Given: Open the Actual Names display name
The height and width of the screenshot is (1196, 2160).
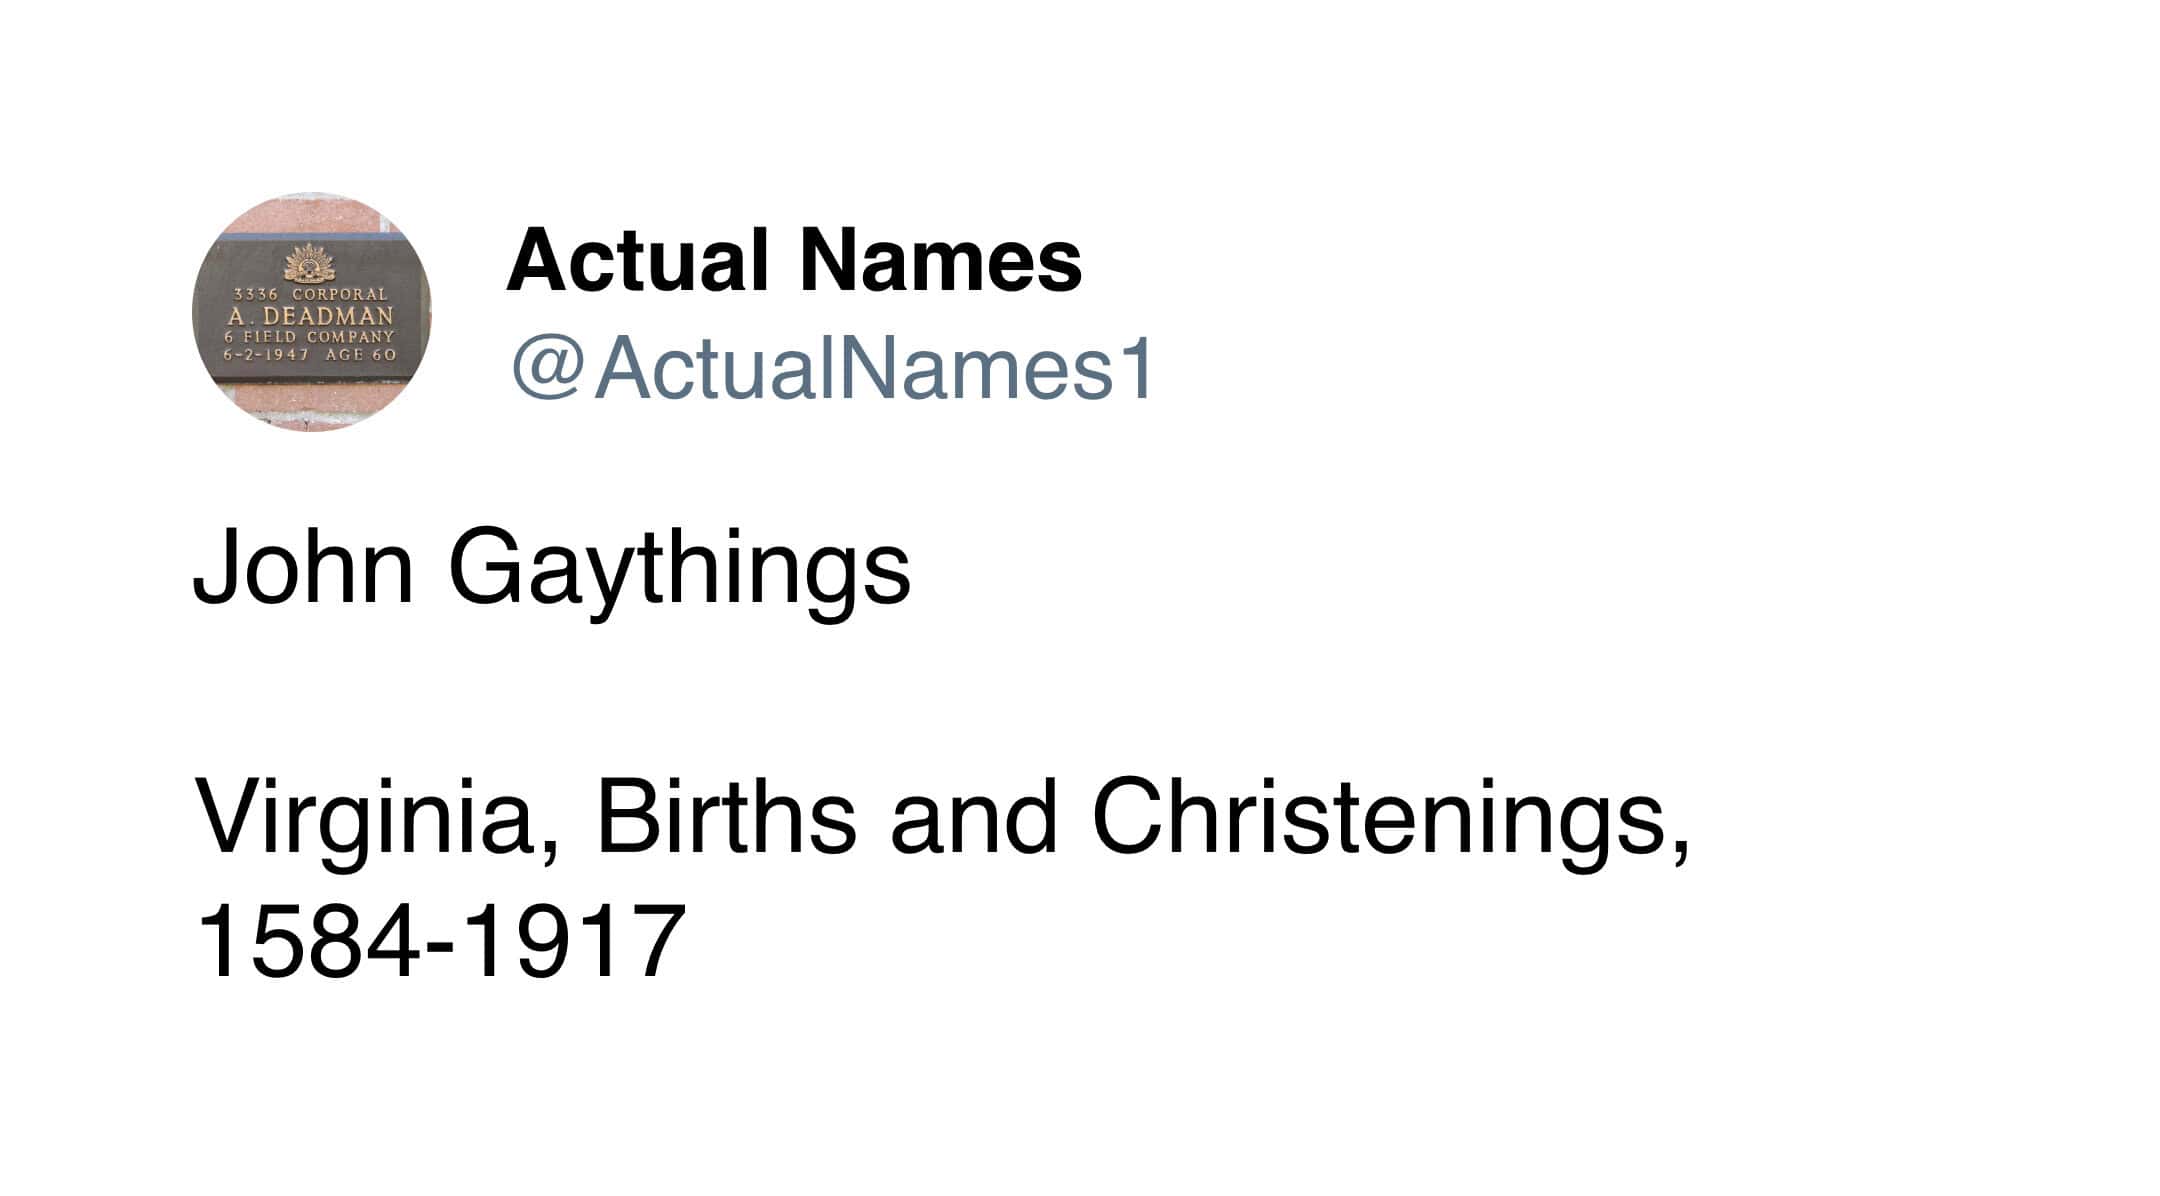Looking at the screenshot, I should click(794, 261).
